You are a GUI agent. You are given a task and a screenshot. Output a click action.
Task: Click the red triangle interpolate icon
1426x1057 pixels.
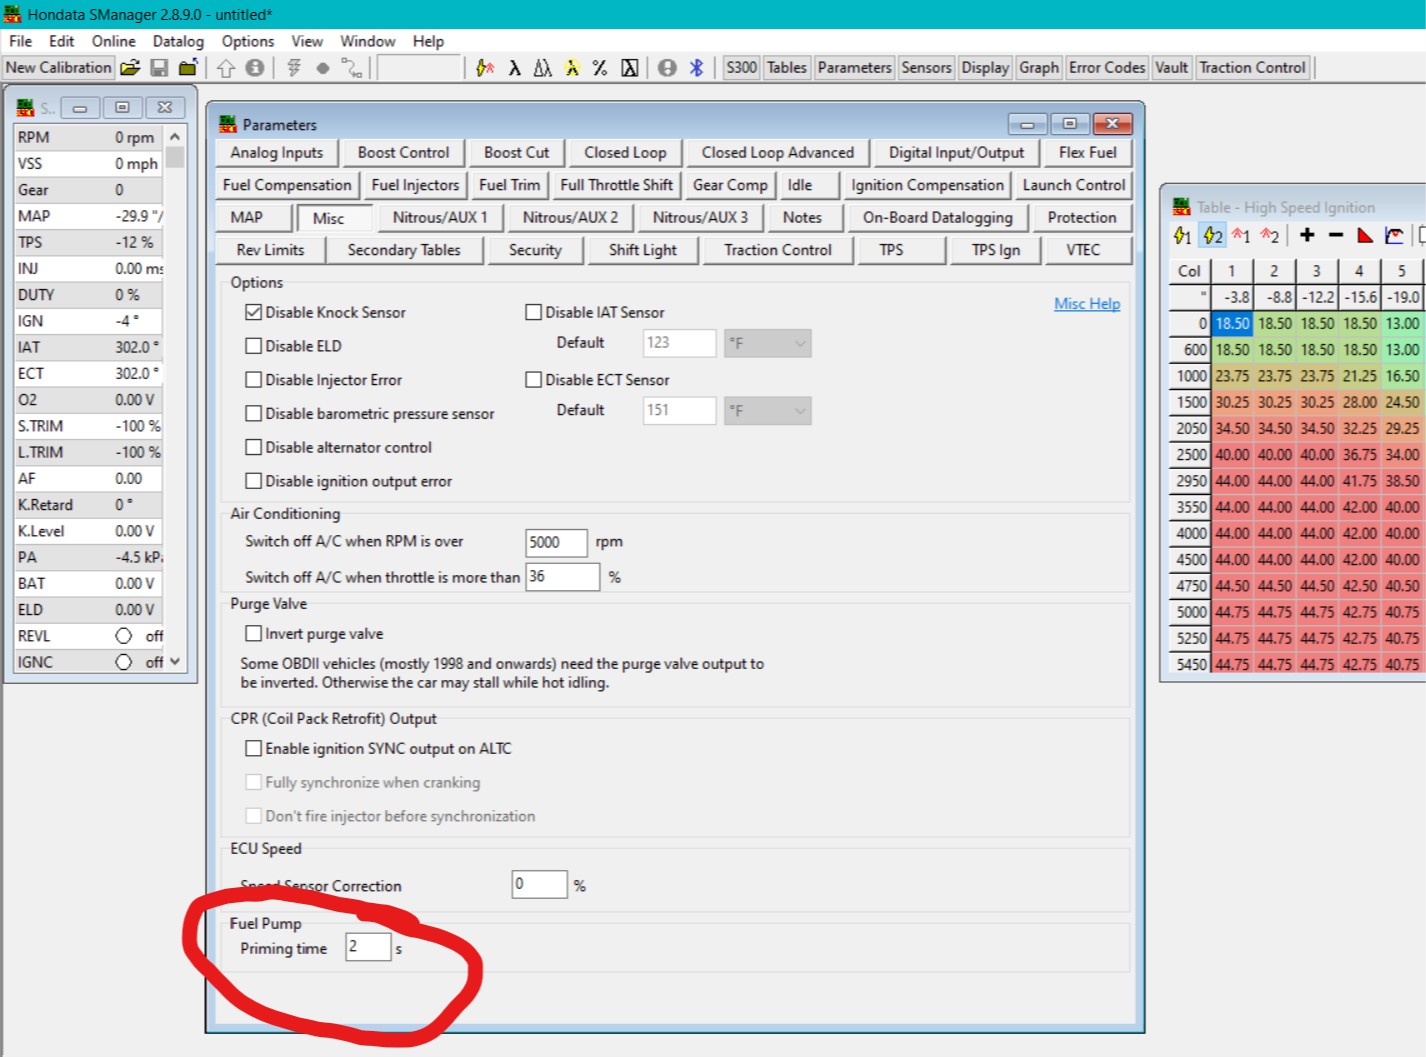pyautogui.click(x=1365, y=236)
